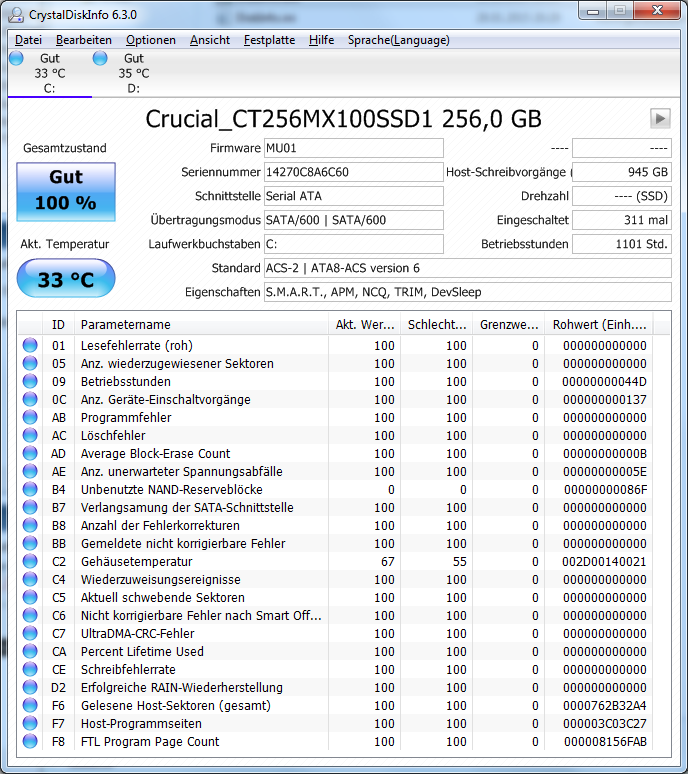Click the ID column header
688x774 pixels.
(58, 324)
